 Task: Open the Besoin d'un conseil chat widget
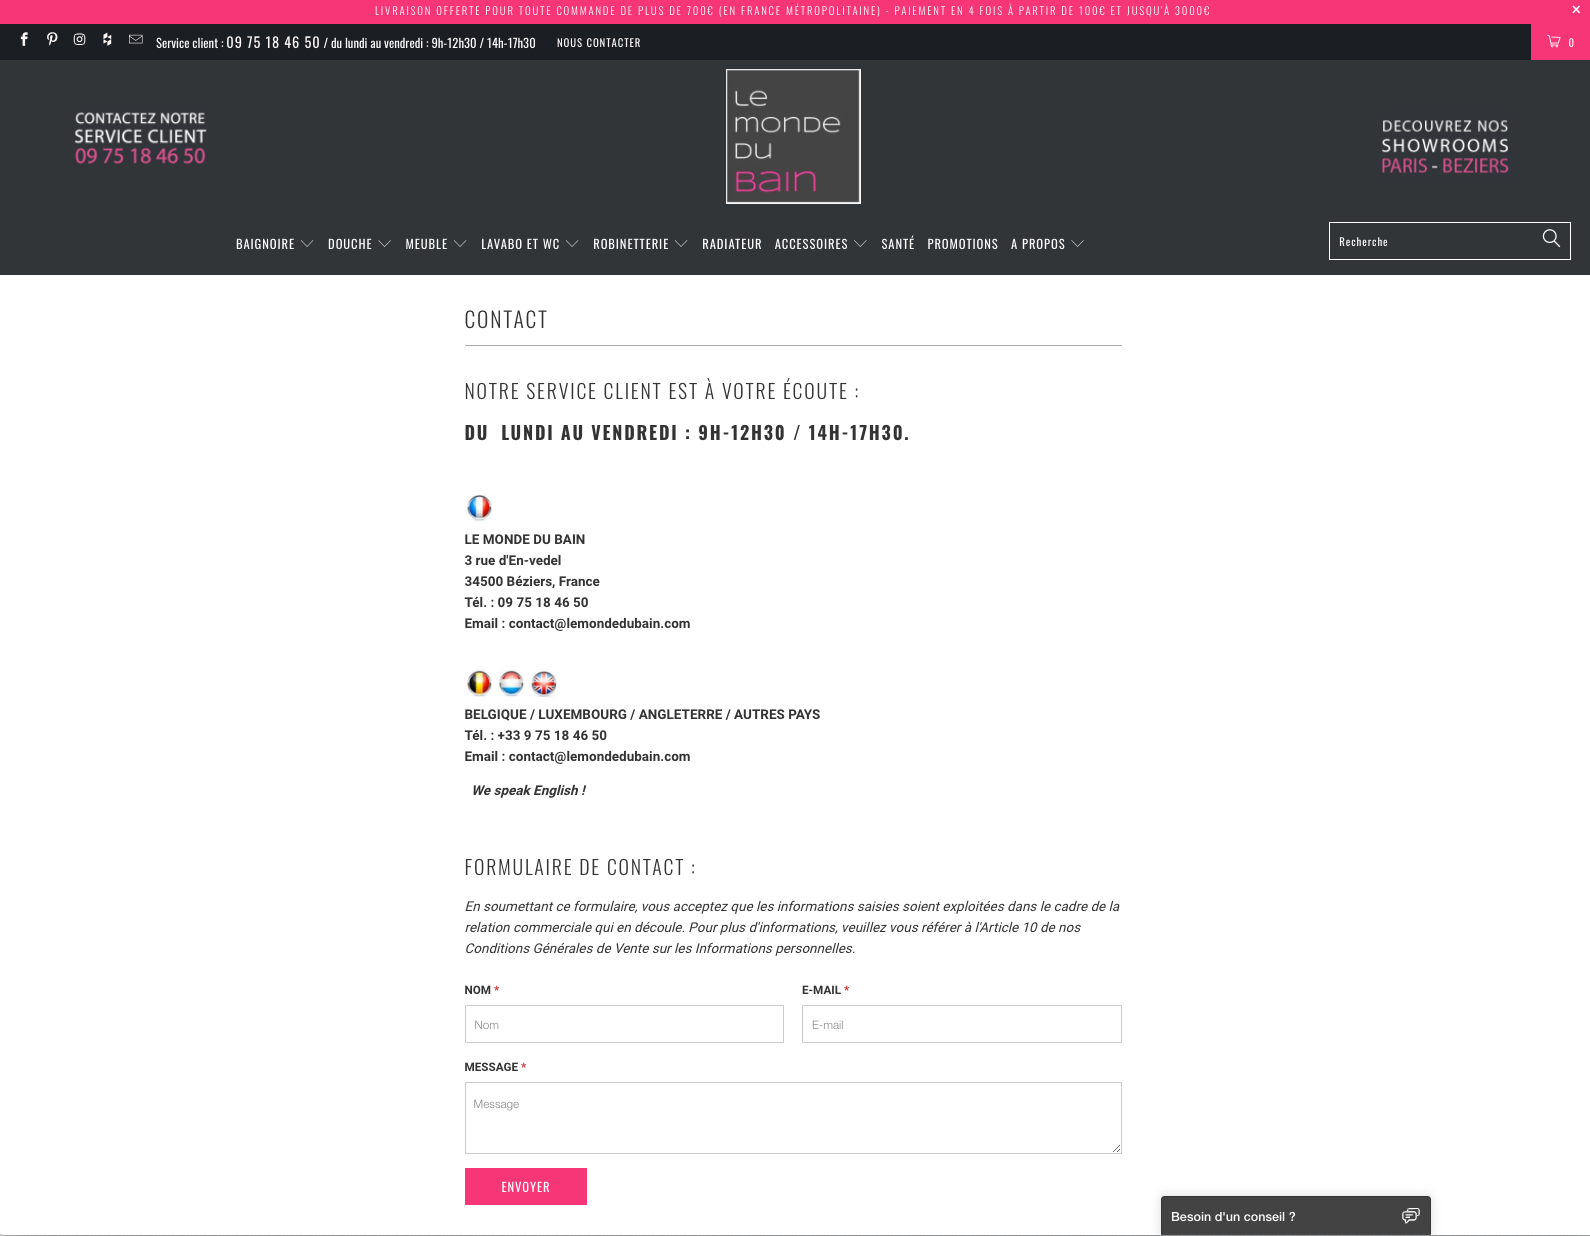point(1296,1216)
